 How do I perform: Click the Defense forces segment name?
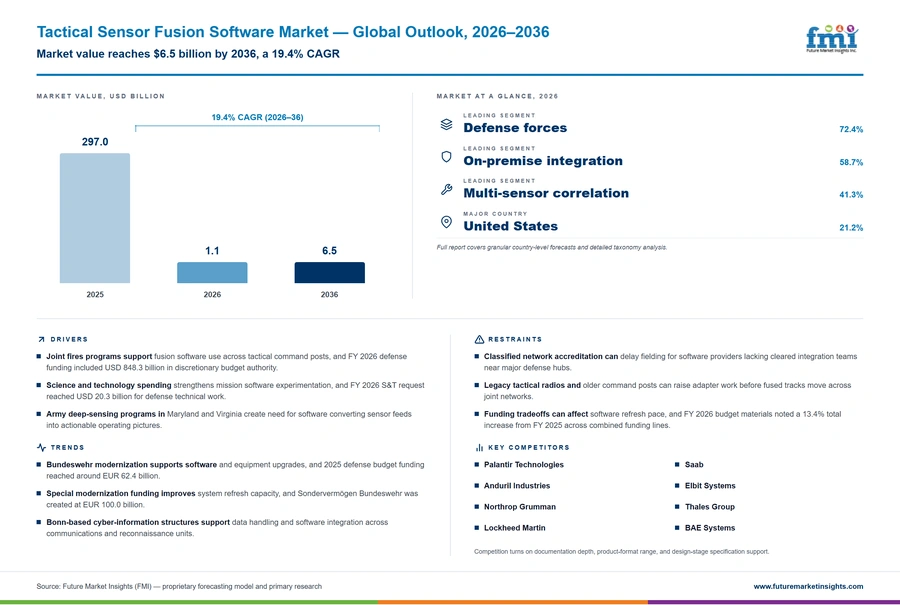coord(515,128)
